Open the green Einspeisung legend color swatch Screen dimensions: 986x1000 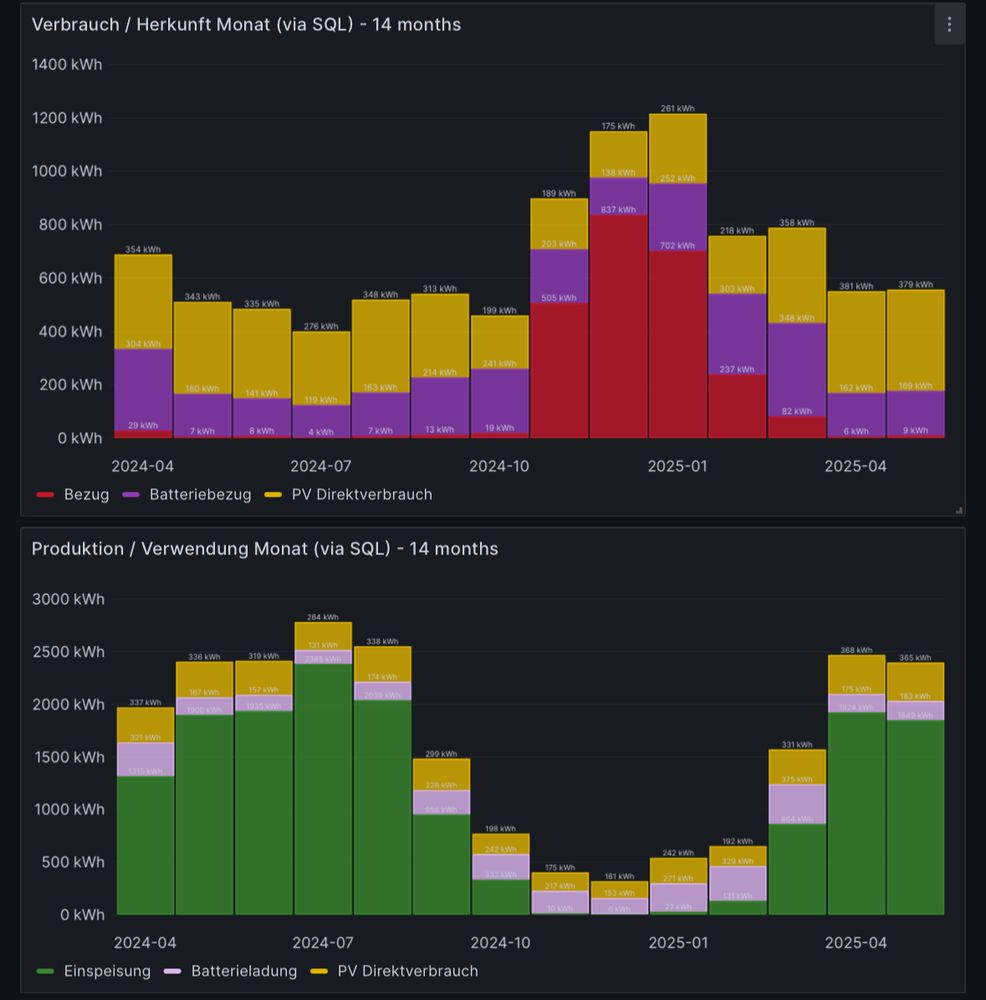point(45,971)
